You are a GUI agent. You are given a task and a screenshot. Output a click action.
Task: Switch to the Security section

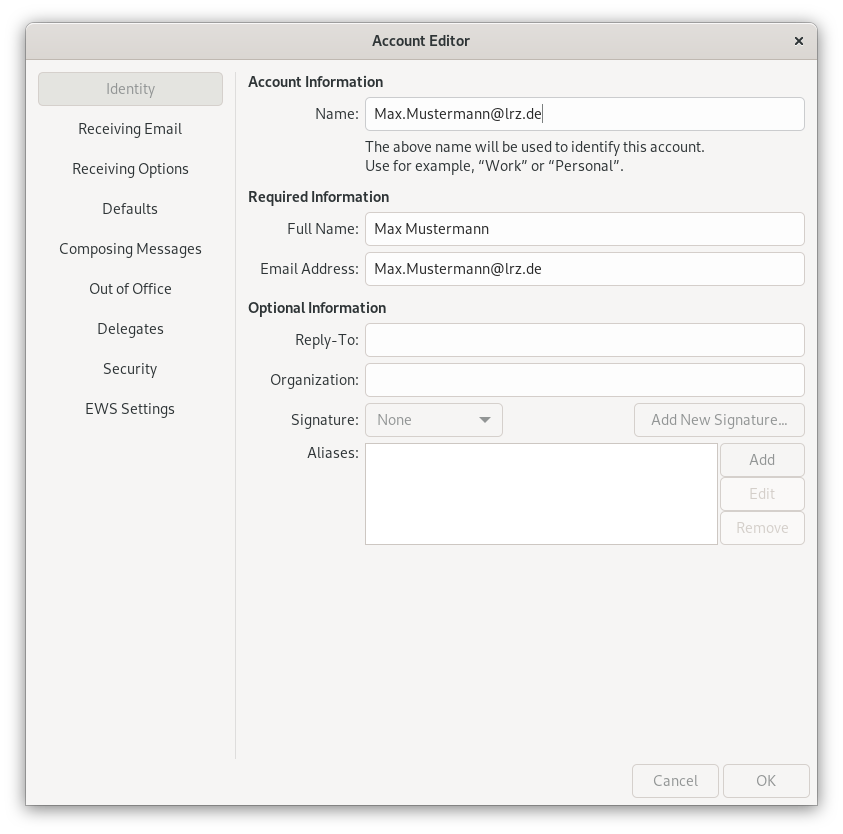click(x=130, y=369)
